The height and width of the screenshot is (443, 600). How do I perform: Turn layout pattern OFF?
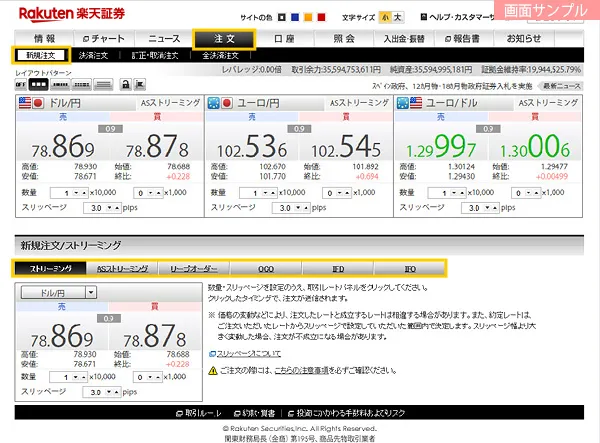[21, 85]
